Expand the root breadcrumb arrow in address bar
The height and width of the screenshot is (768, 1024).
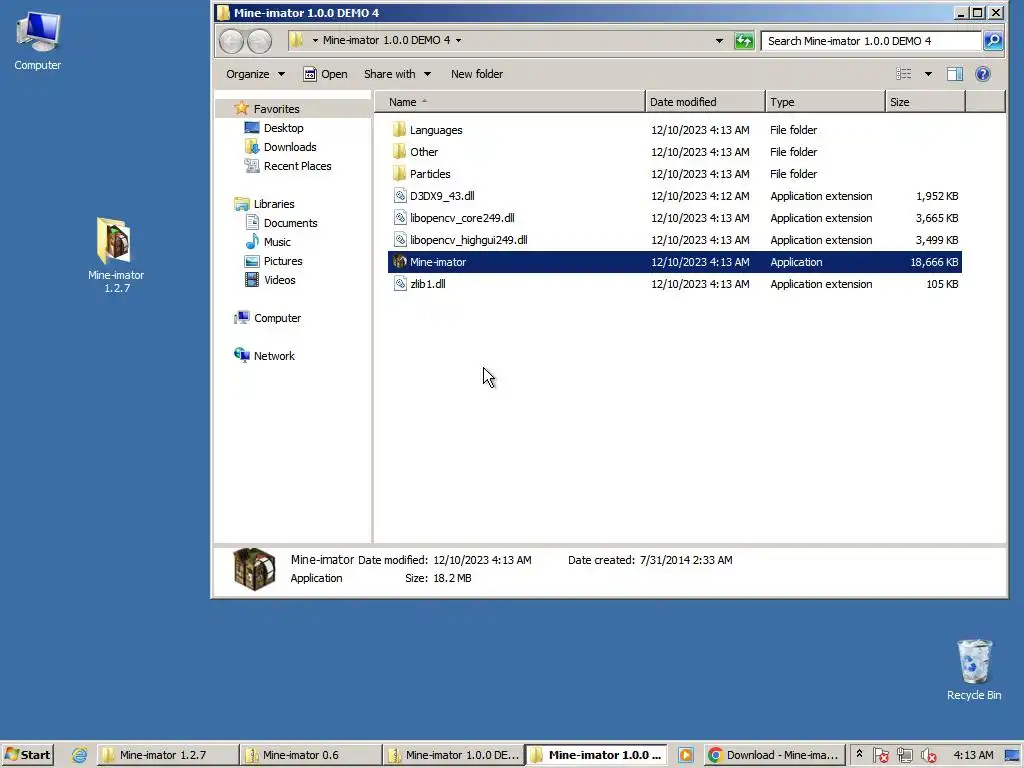[315, 40]
